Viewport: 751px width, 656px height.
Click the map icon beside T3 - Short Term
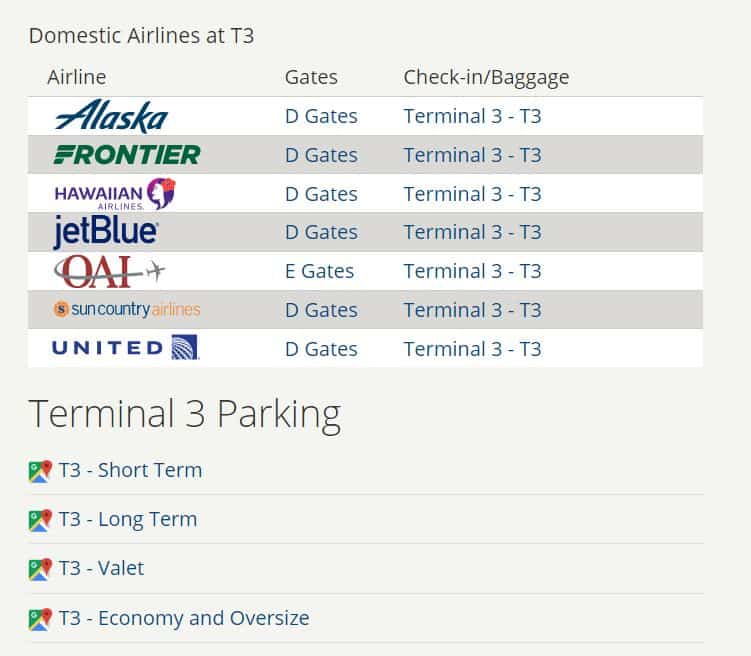click(x=40, y=471)
